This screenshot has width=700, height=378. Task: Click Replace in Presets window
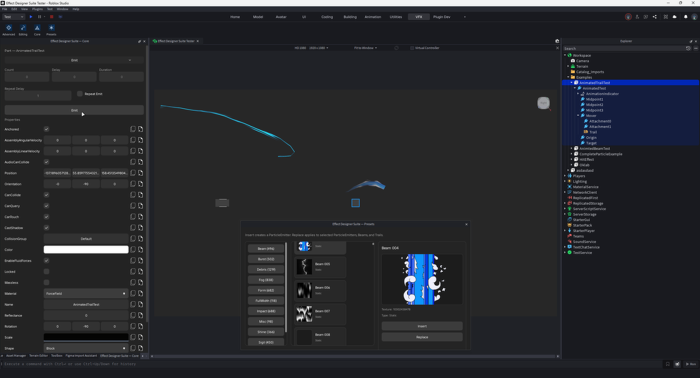coord(422,337)
